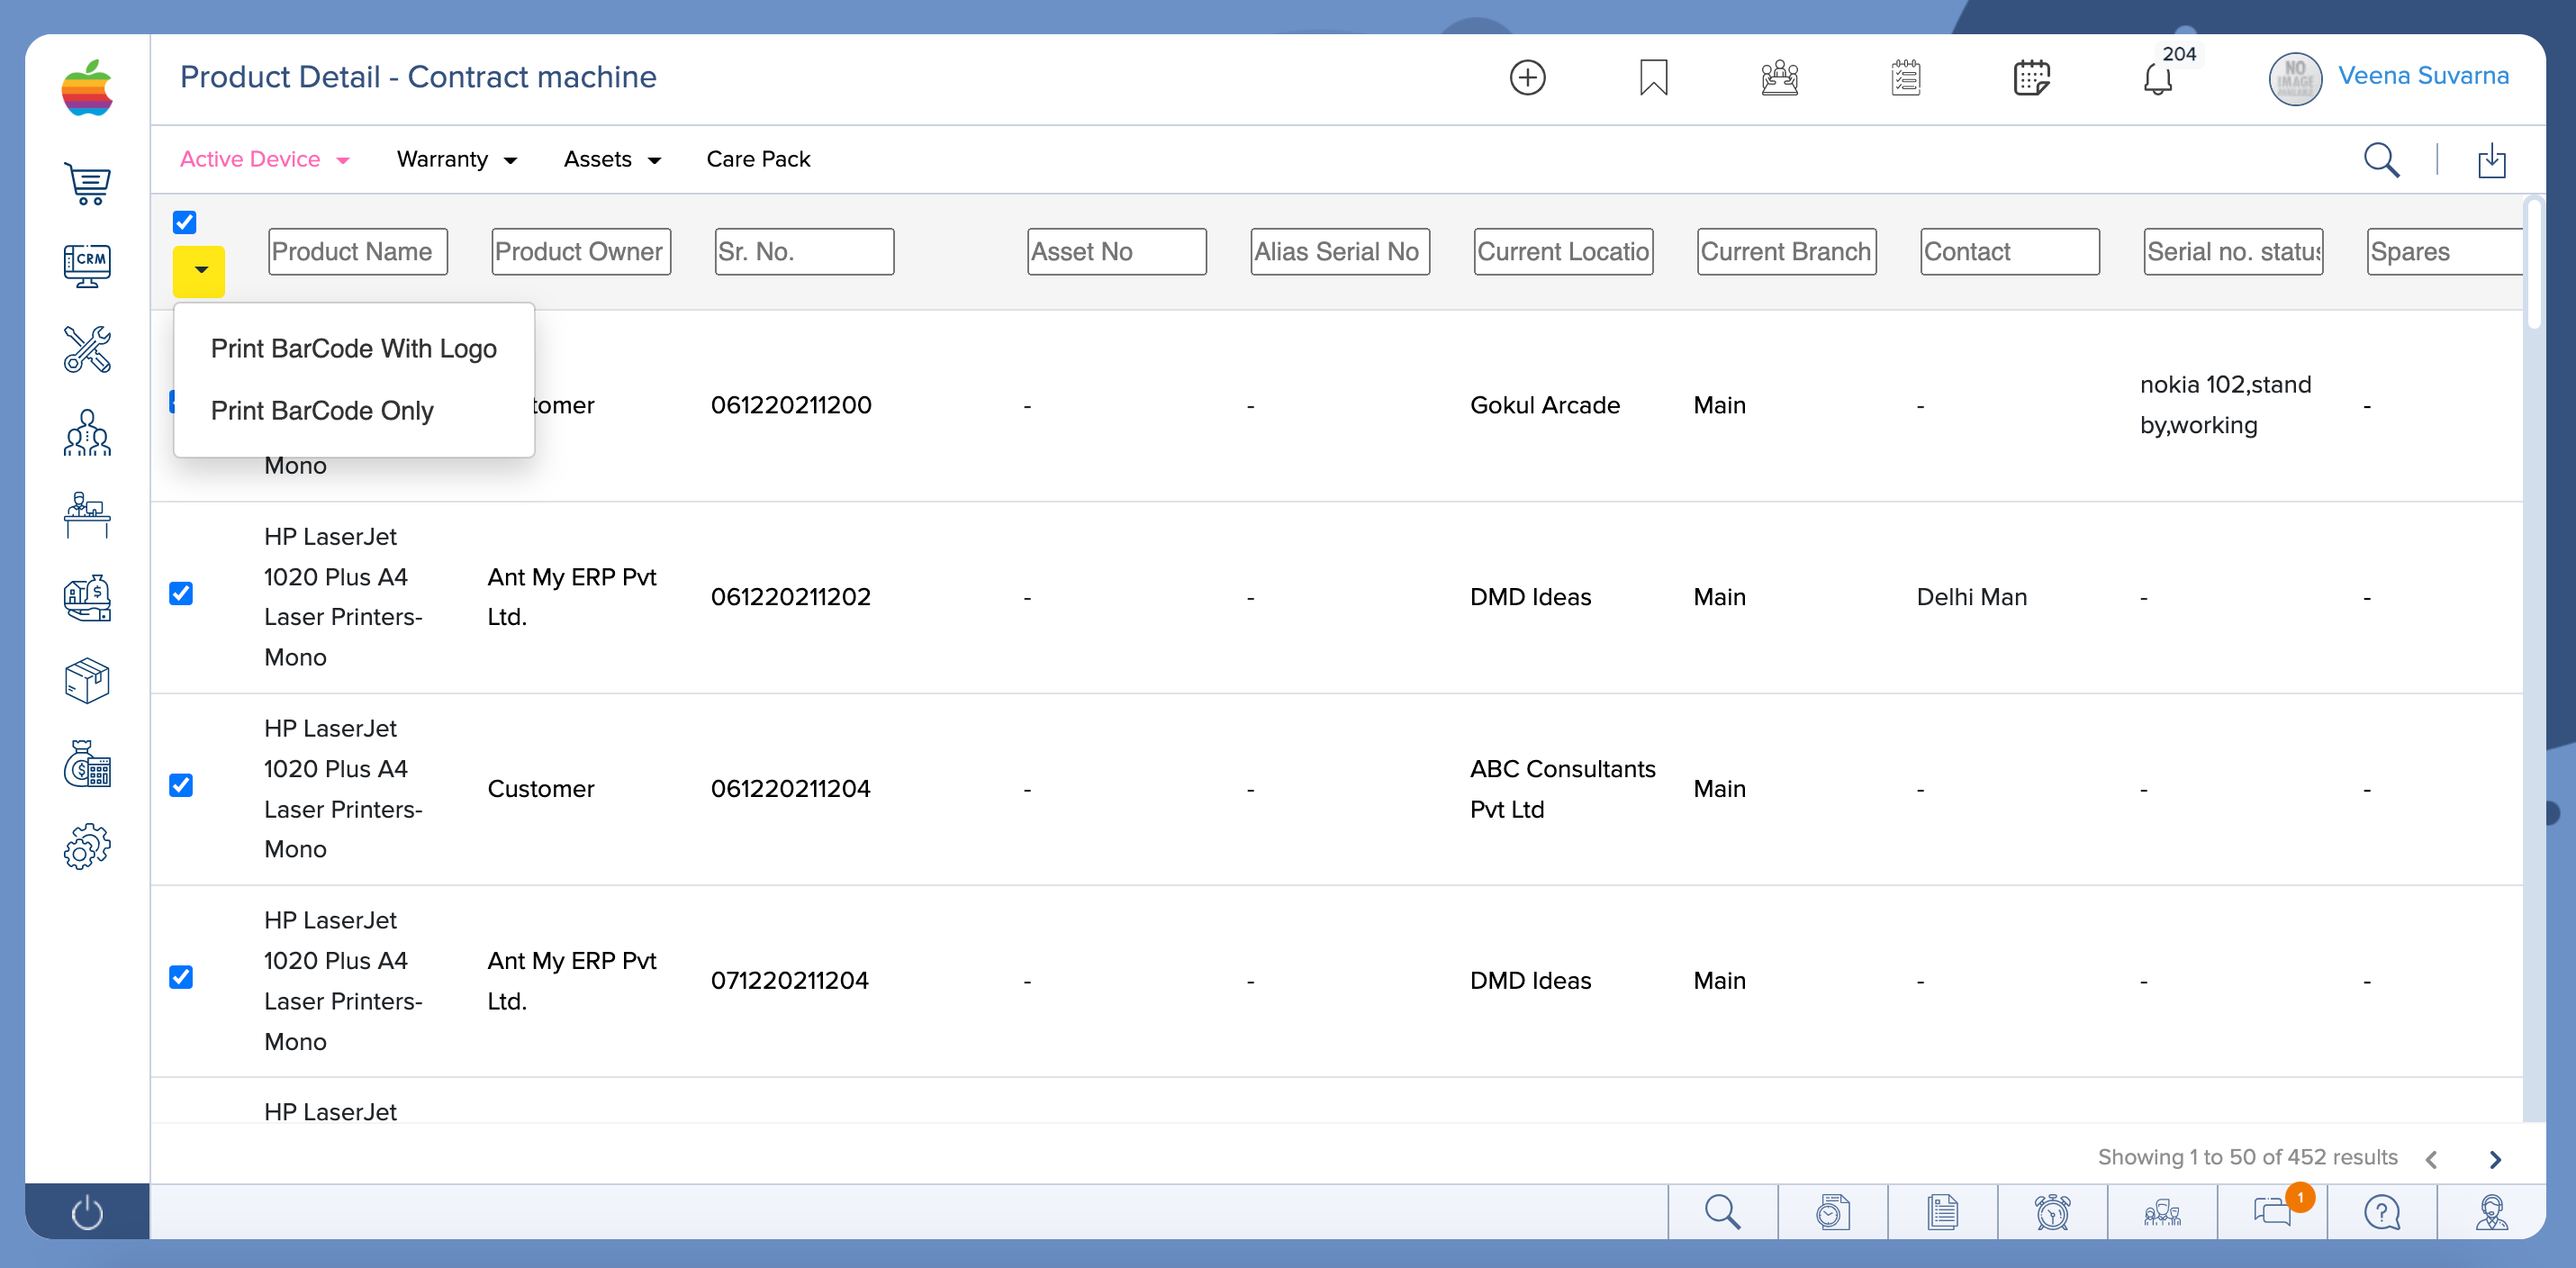The width and height of the screenshot is (2576, 1268).
Task: Open the calendar icon in header
Action: coord(2031,77)
